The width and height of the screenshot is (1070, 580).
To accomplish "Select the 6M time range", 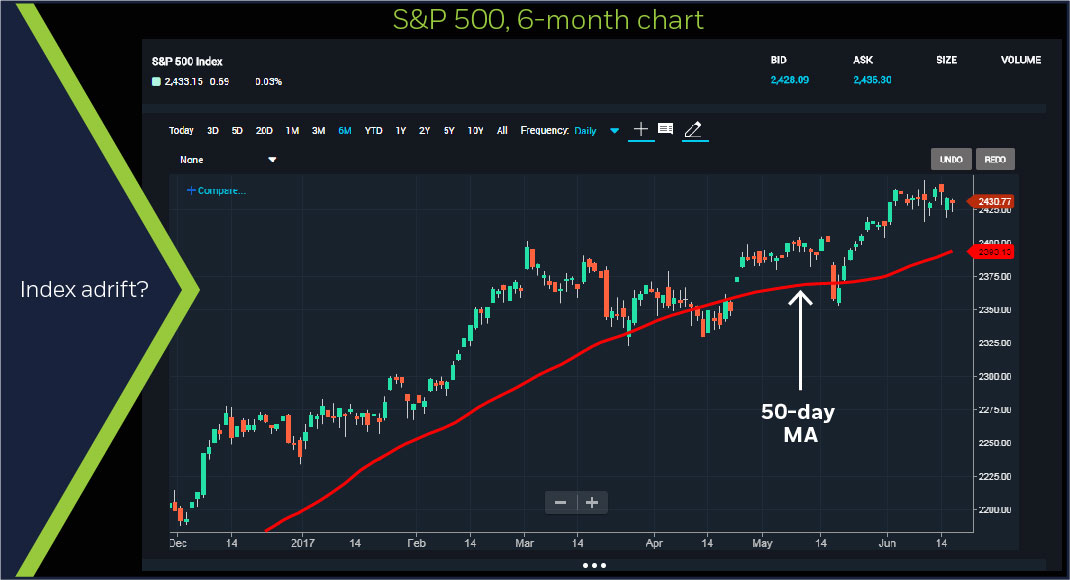I will [x=344, y=131].
